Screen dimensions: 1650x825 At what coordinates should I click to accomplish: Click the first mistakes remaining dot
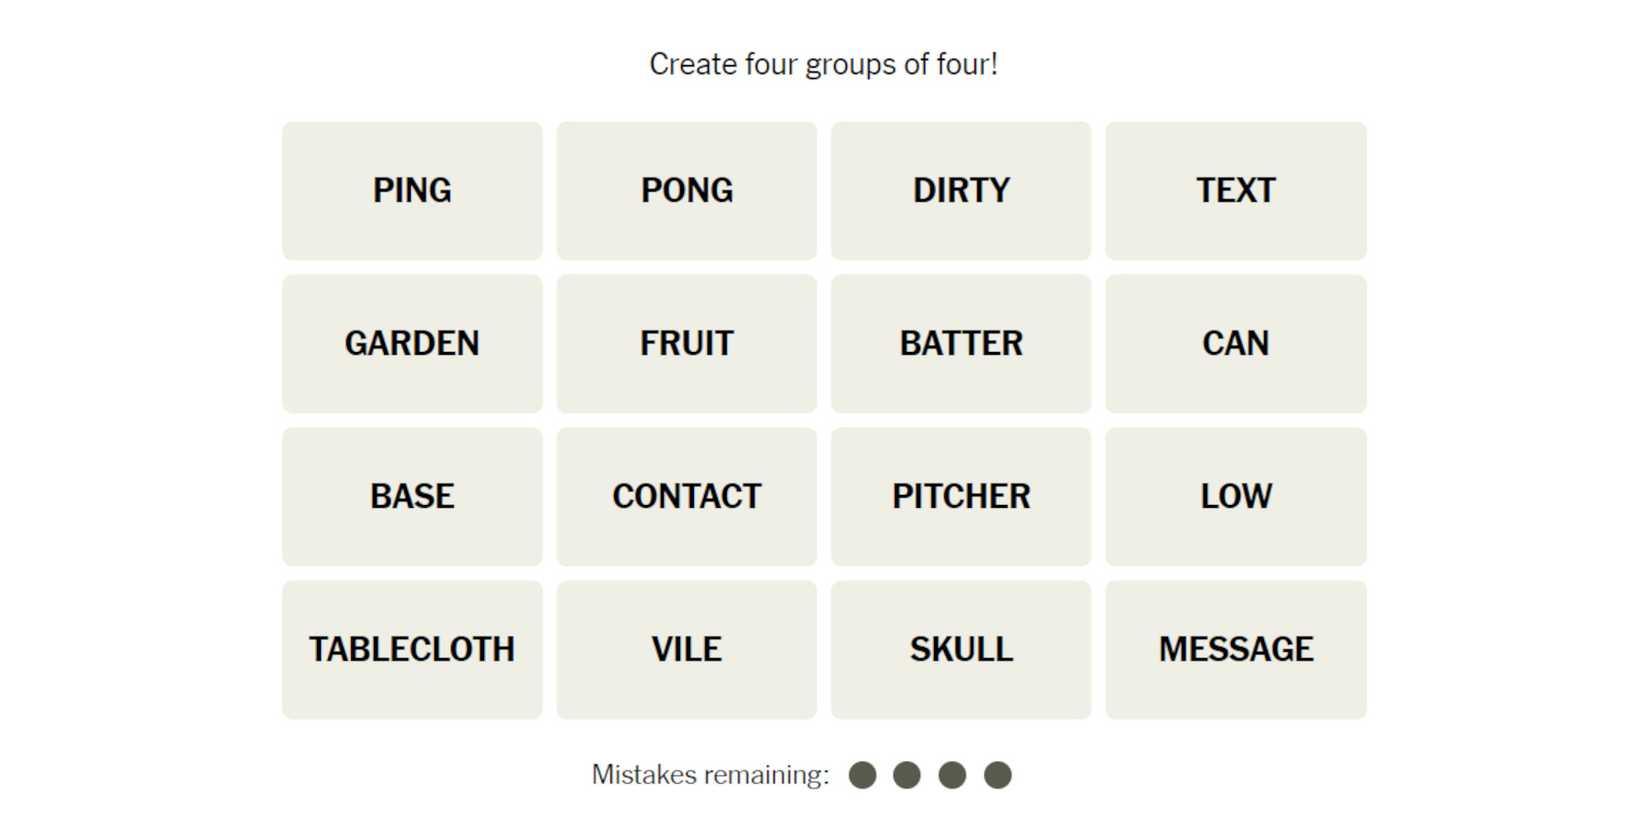[x=862, y=775]
